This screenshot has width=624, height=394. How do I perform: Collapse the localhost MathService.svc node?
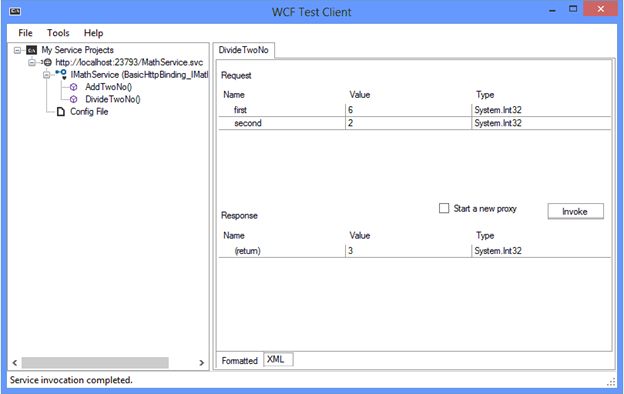32,62
